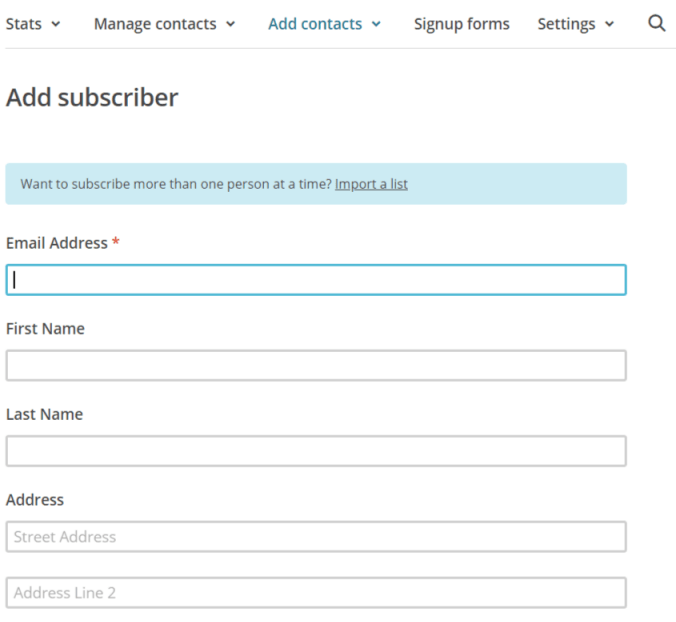Expand the Settings chevron arrow
Screen dimensions: 676x622
tap(609, 24)
